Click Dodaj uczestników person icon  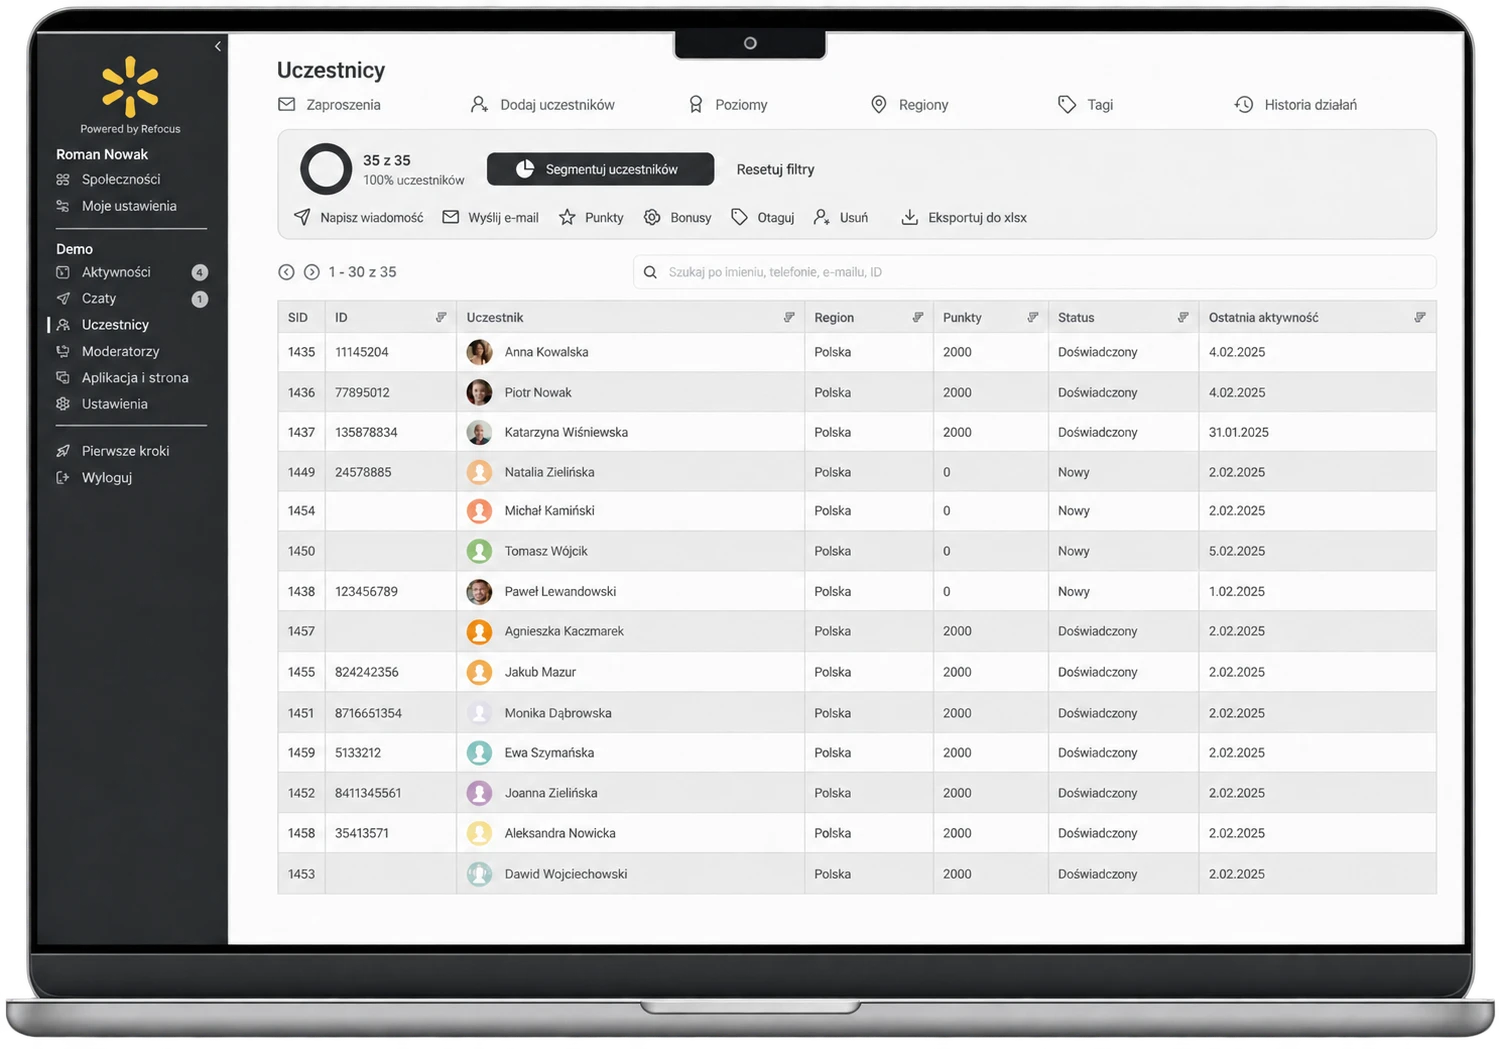point(479,104)
